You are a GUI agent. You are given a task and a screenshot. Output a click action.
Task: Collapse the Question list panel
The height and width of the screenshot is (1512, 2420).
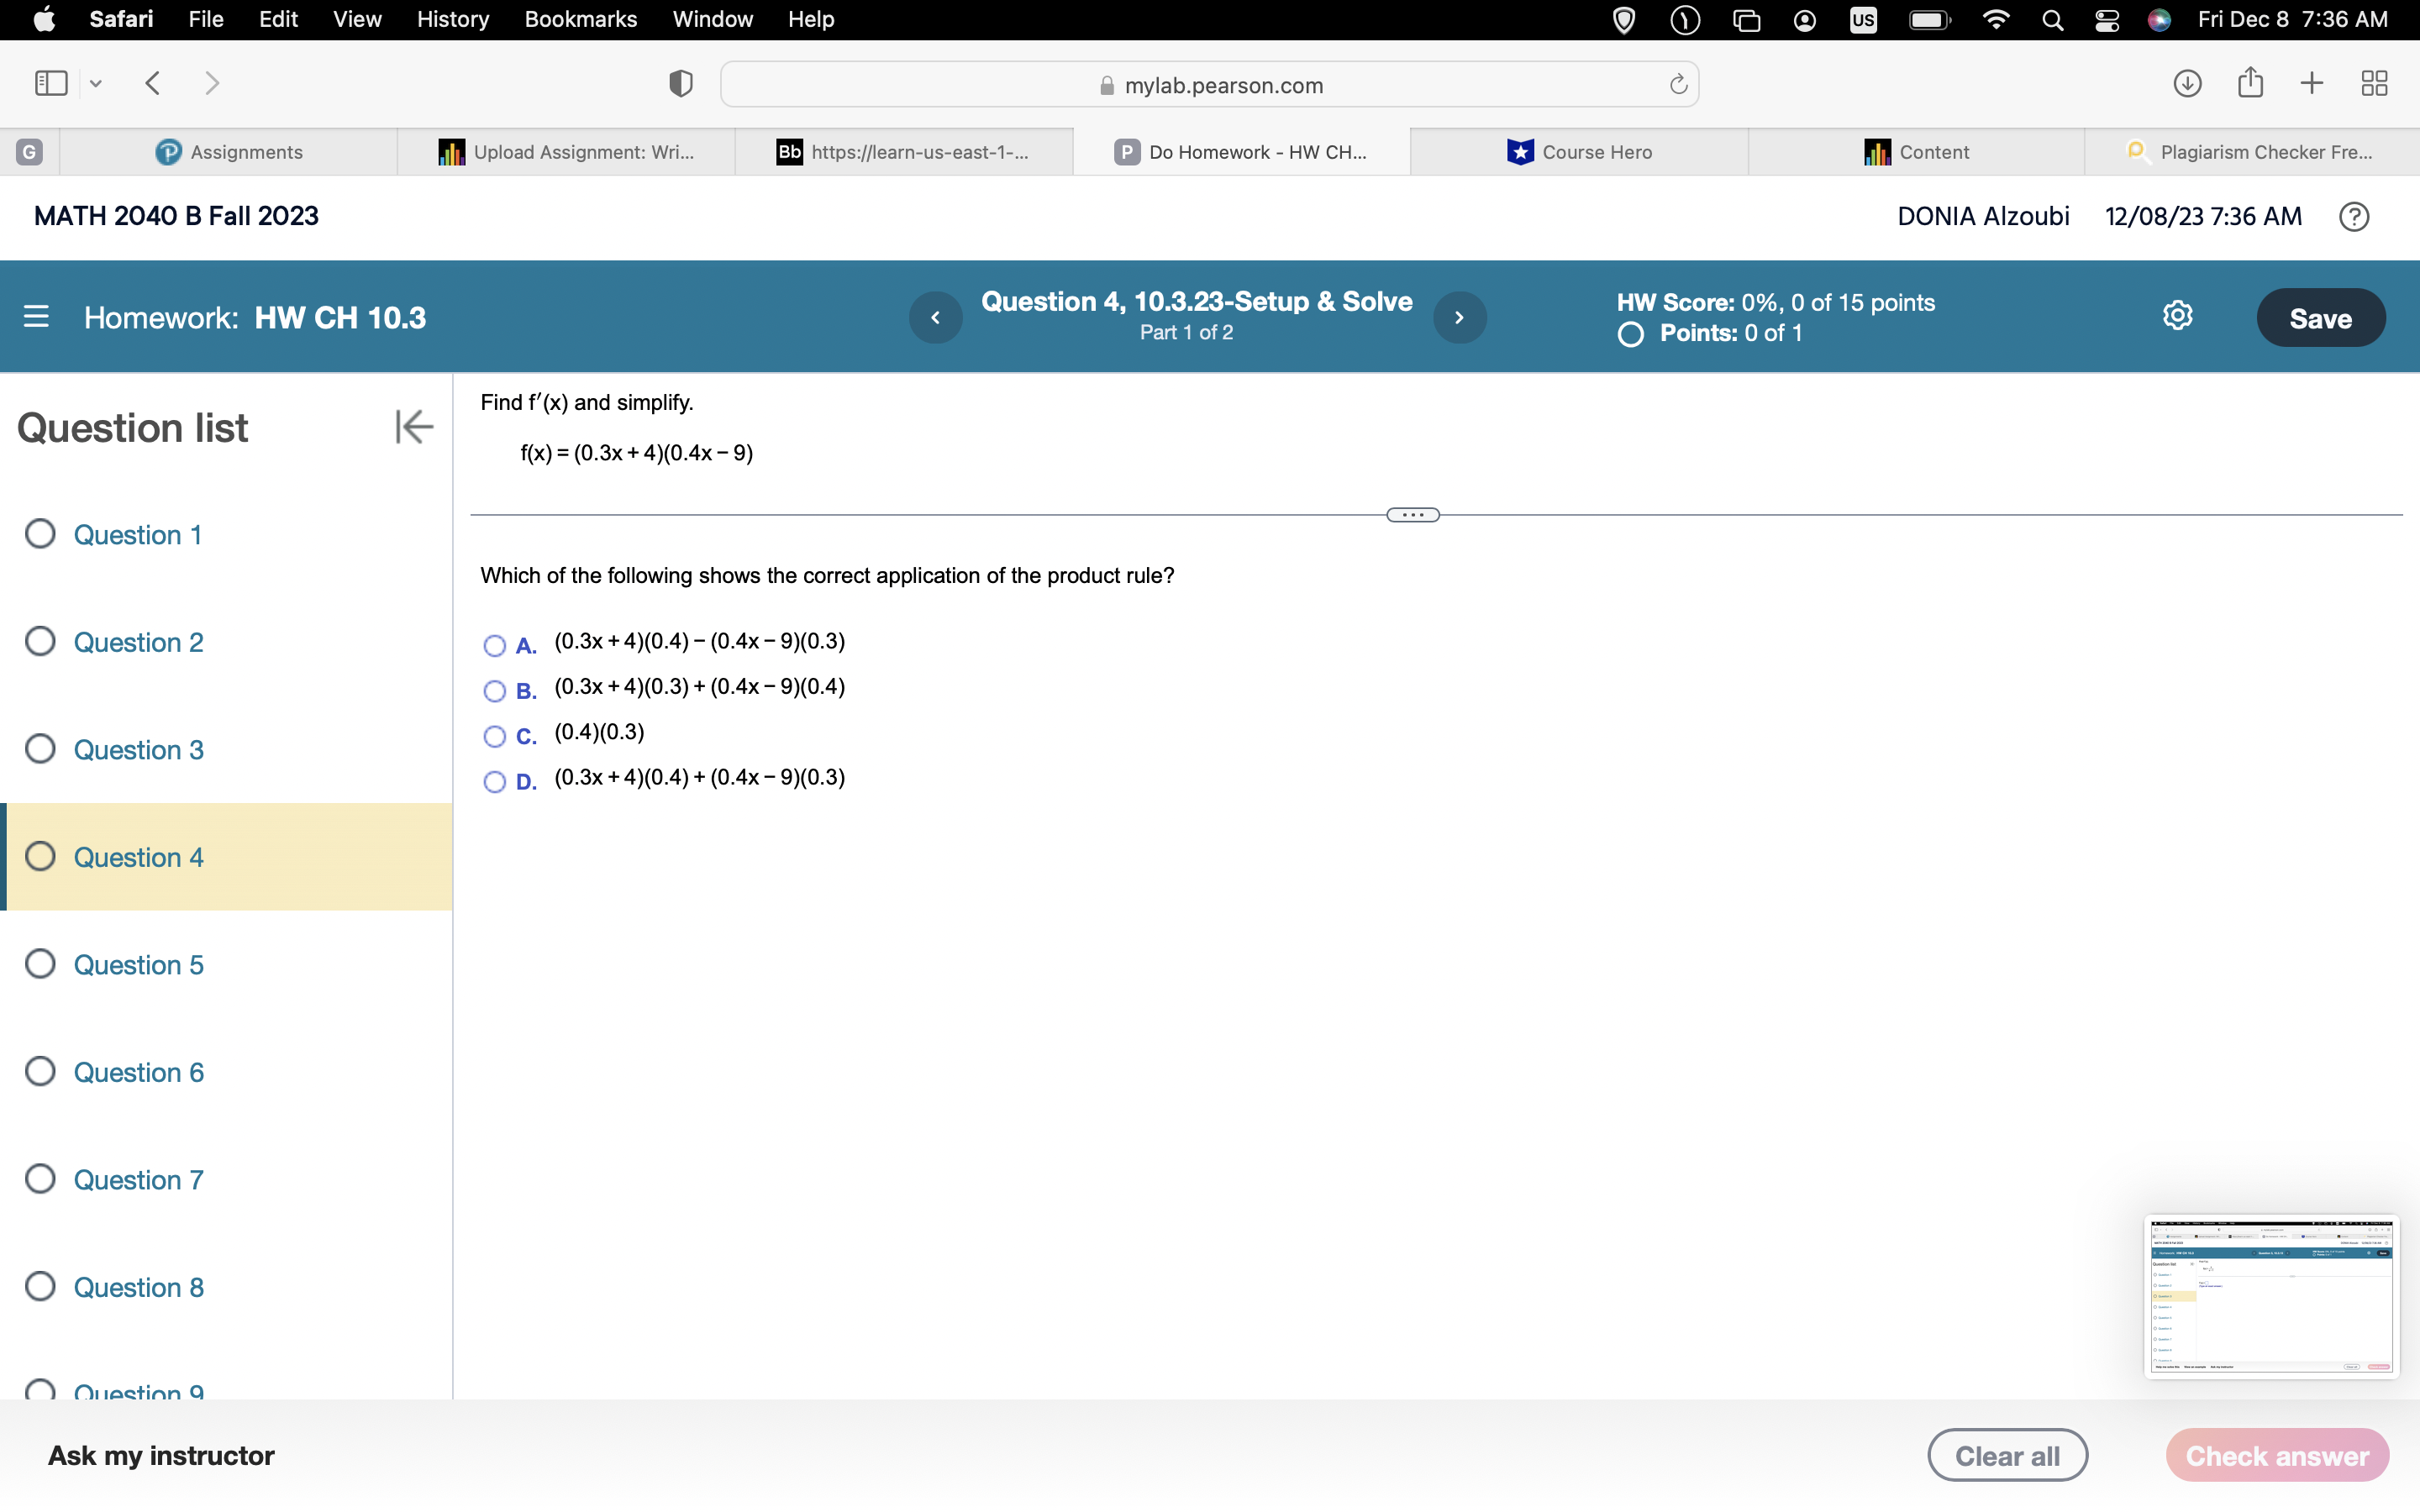point(413,427)
